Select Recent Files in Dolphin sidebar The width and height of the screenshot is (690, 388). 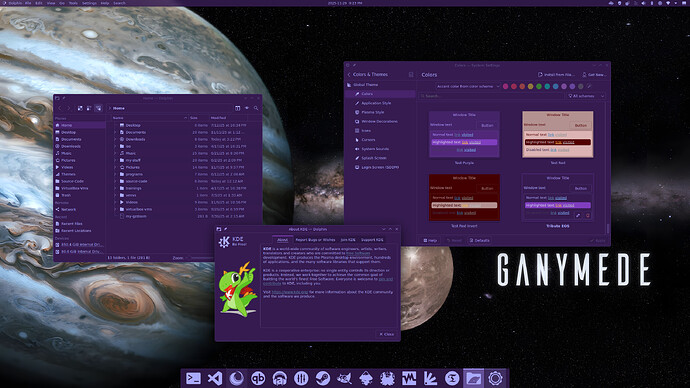[x=80, y=223]
